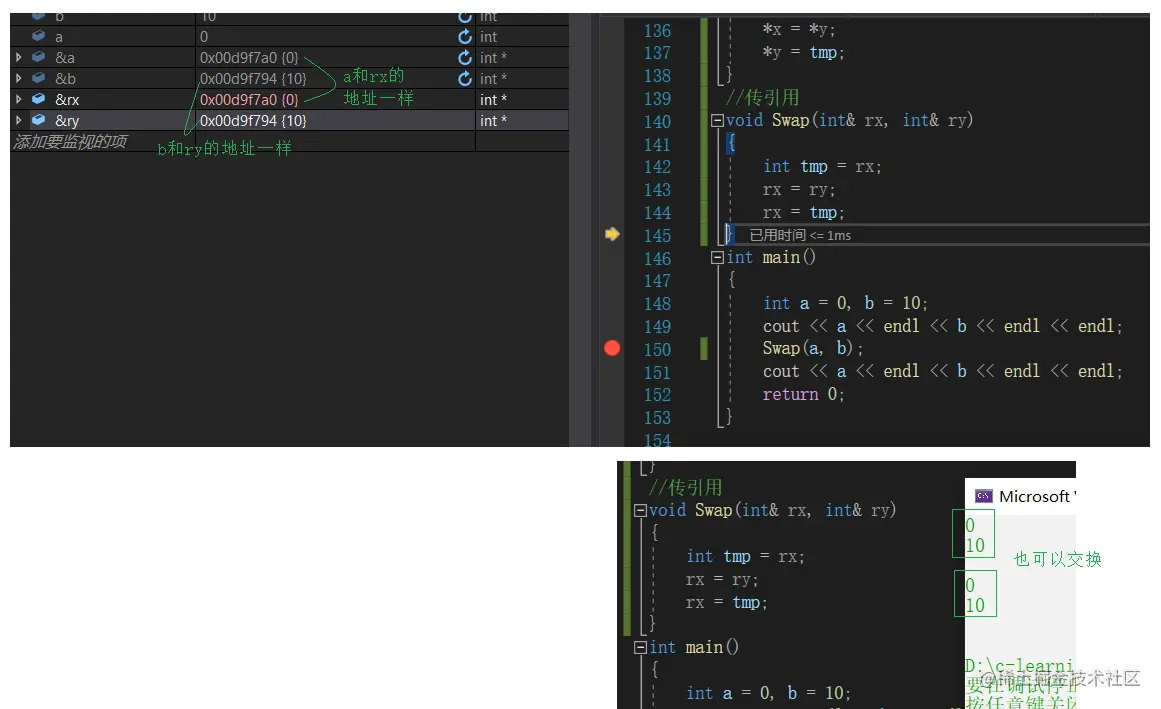Image resolution: width=1161 pixels, height=709 pixels.
Task: Click the cout statement on line 149
Action: tap(943, 326)
